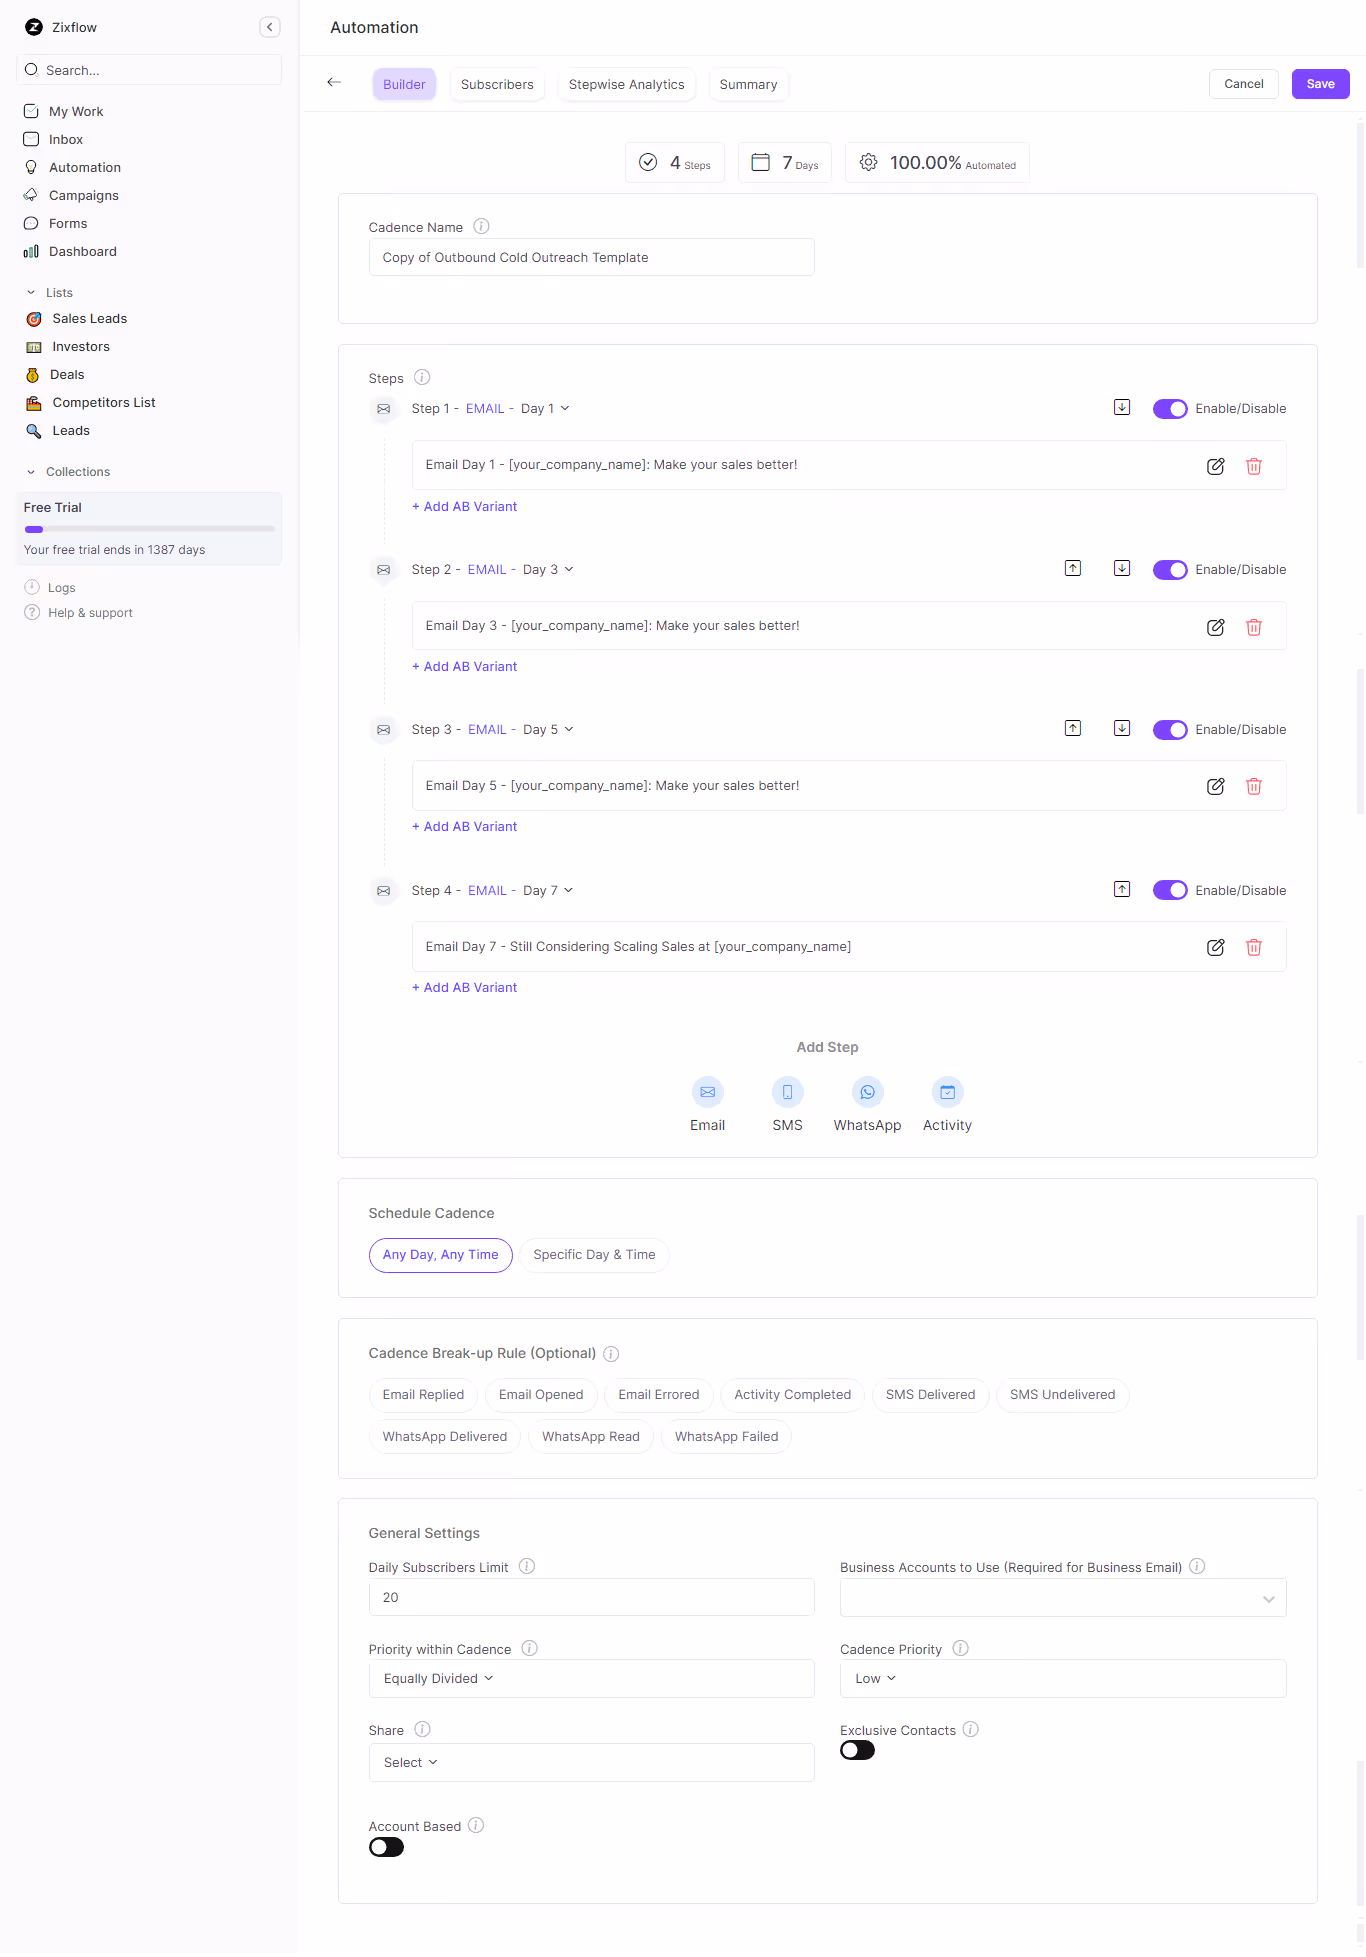Screen dimensions: 1366x1957
Task: Click the Free Trial progress bar
Action: 149,529
